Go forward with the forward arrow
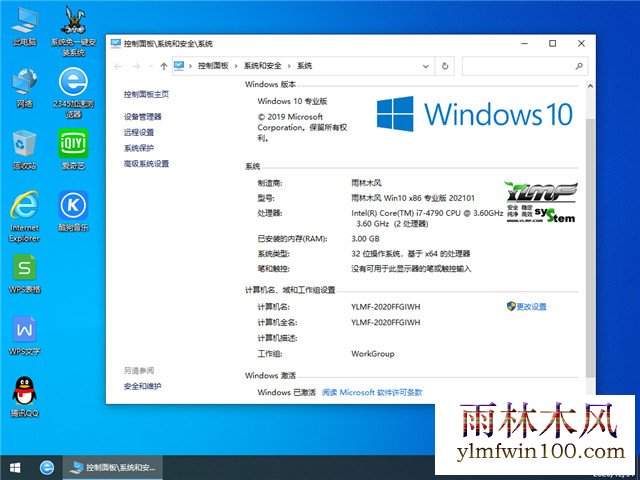The width and height of the screenshot is (640, 480). 136,66
